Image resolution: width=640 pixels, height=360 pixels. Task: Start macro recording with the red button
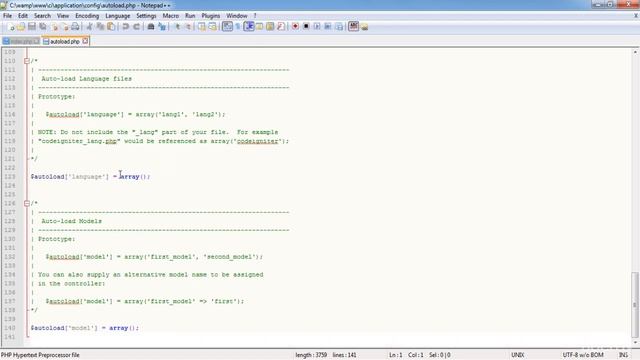point(295,27)
